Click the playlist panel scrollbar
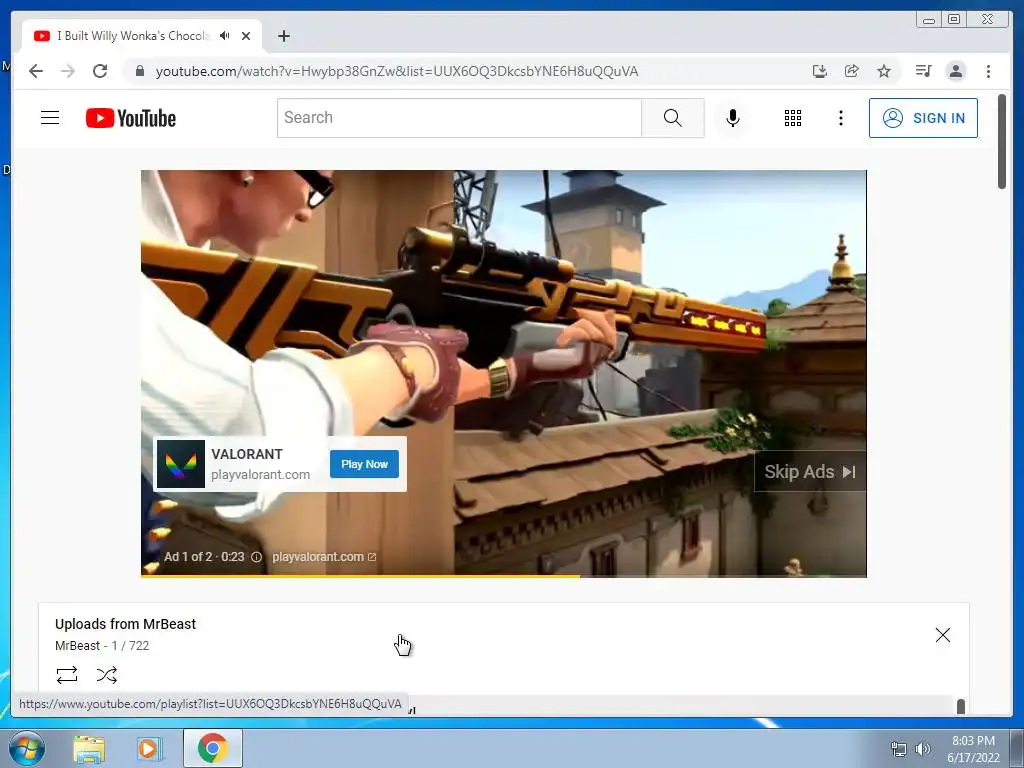This screenshot has height=768, width=1024. point(961,707)
